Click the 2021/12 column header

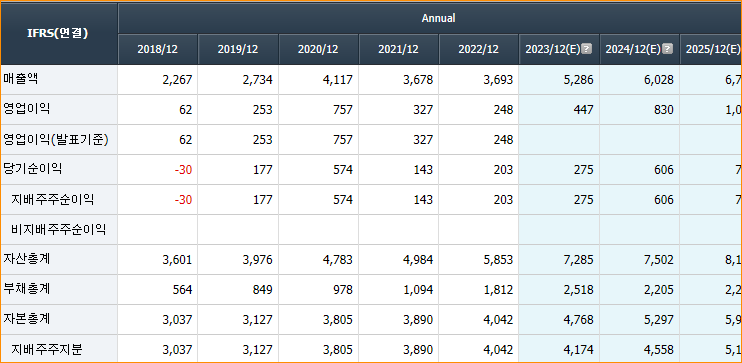pyautogui.click(x=398, y=49)
